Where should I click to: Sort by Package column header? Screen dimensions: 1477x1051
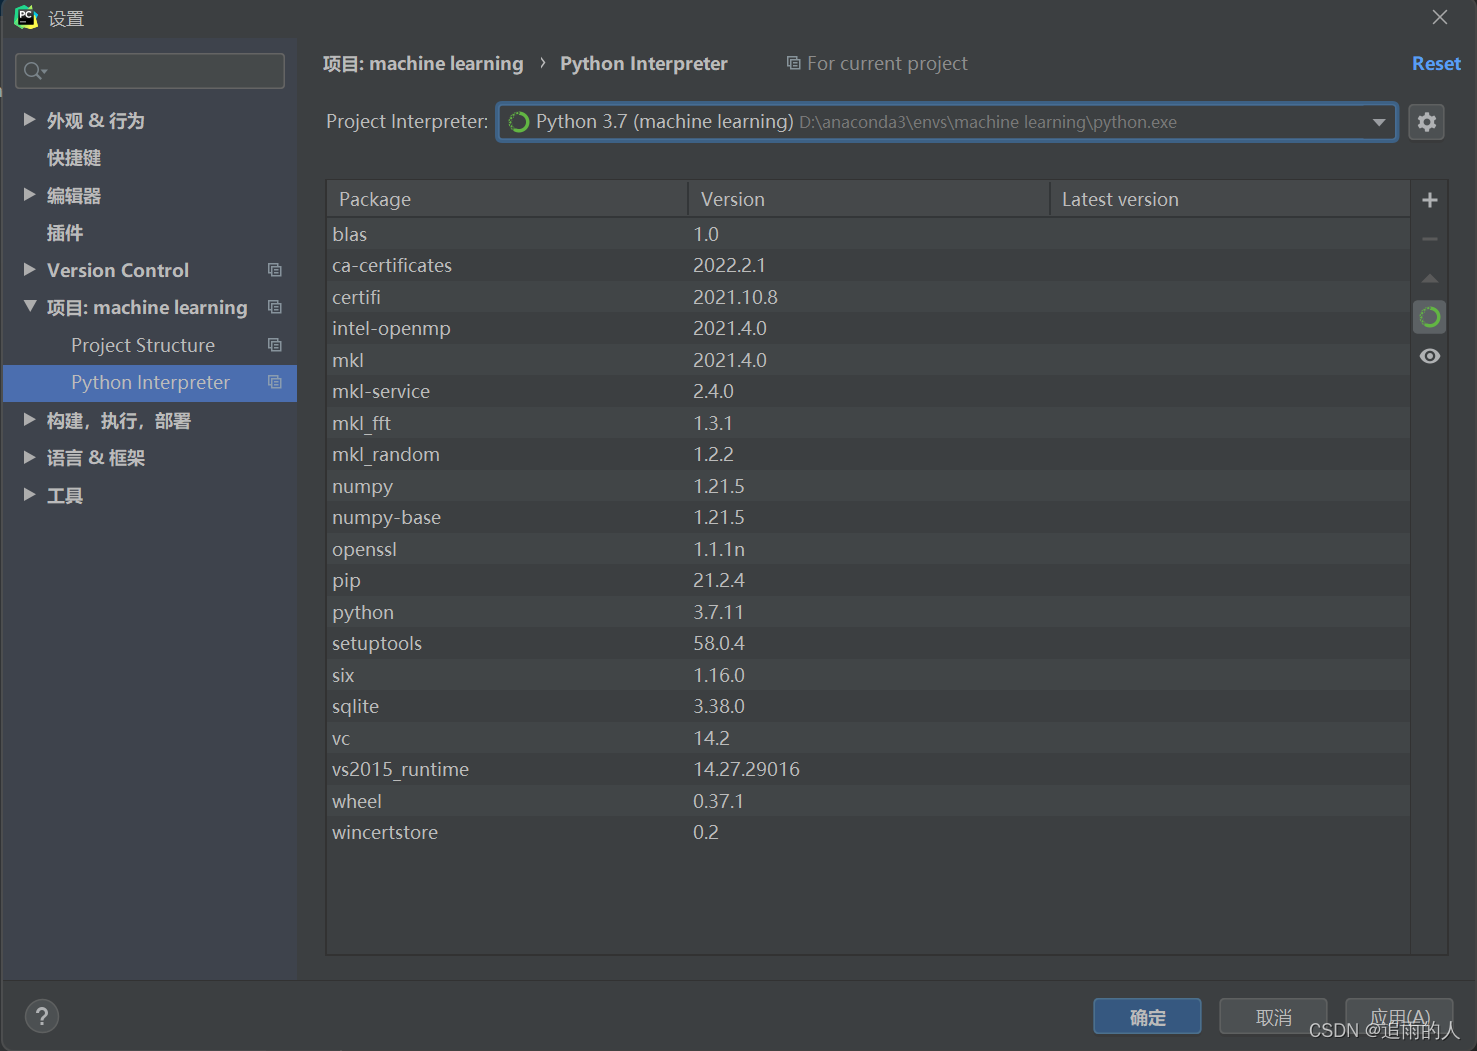[x=507, y=199]
